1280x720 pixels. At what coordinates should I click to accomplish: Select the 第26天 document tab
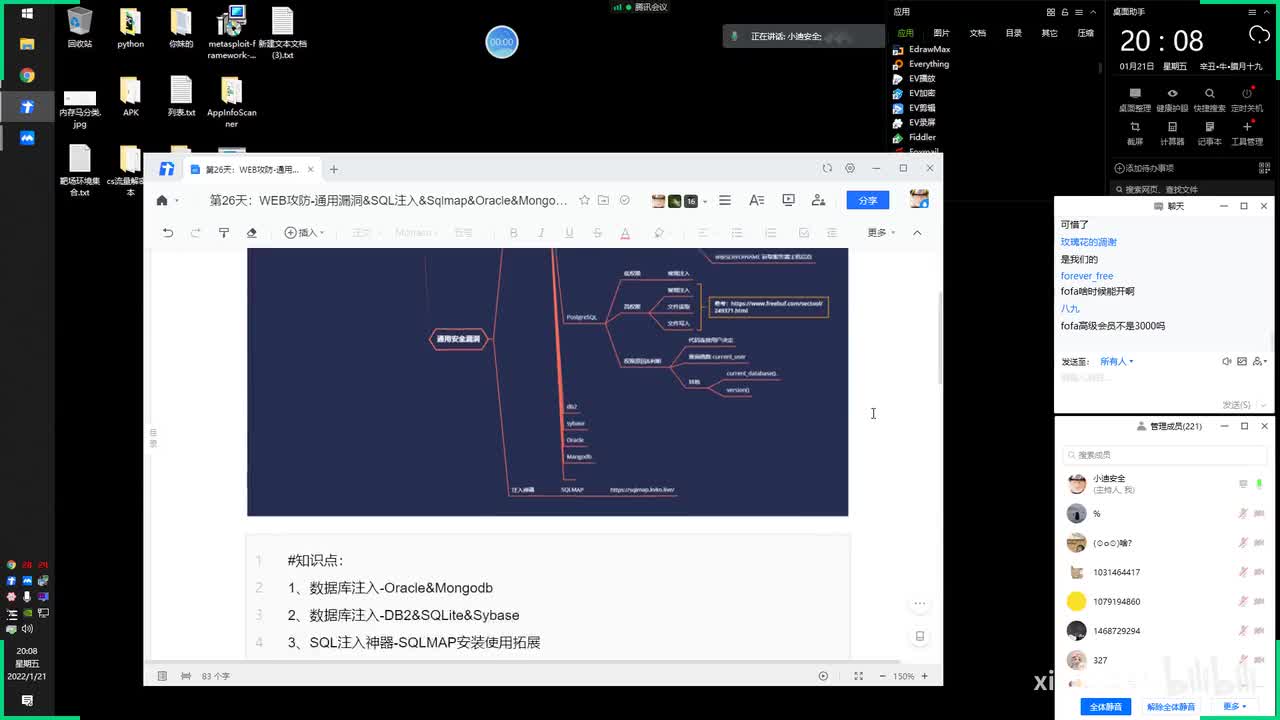coord(251,169)
